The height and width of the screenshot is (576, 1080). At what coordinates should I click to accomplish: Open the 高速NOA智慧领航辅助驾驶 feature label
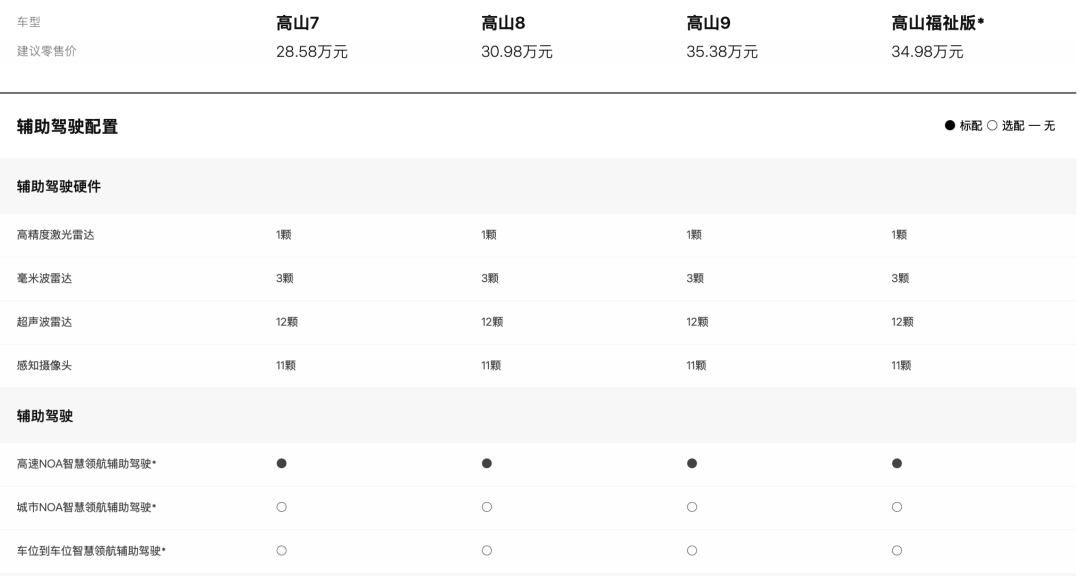click(x=86, y=464)
